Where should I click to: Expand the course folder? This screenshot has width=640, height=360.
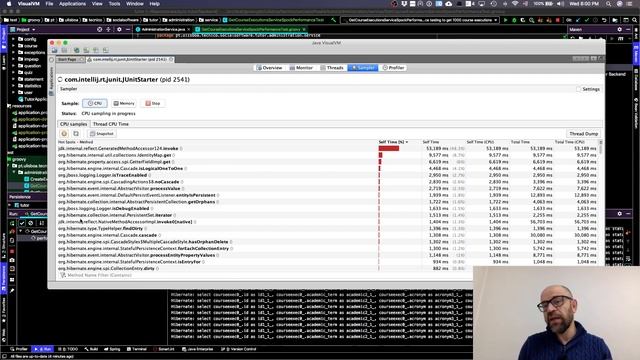click(x=13, y=46)
